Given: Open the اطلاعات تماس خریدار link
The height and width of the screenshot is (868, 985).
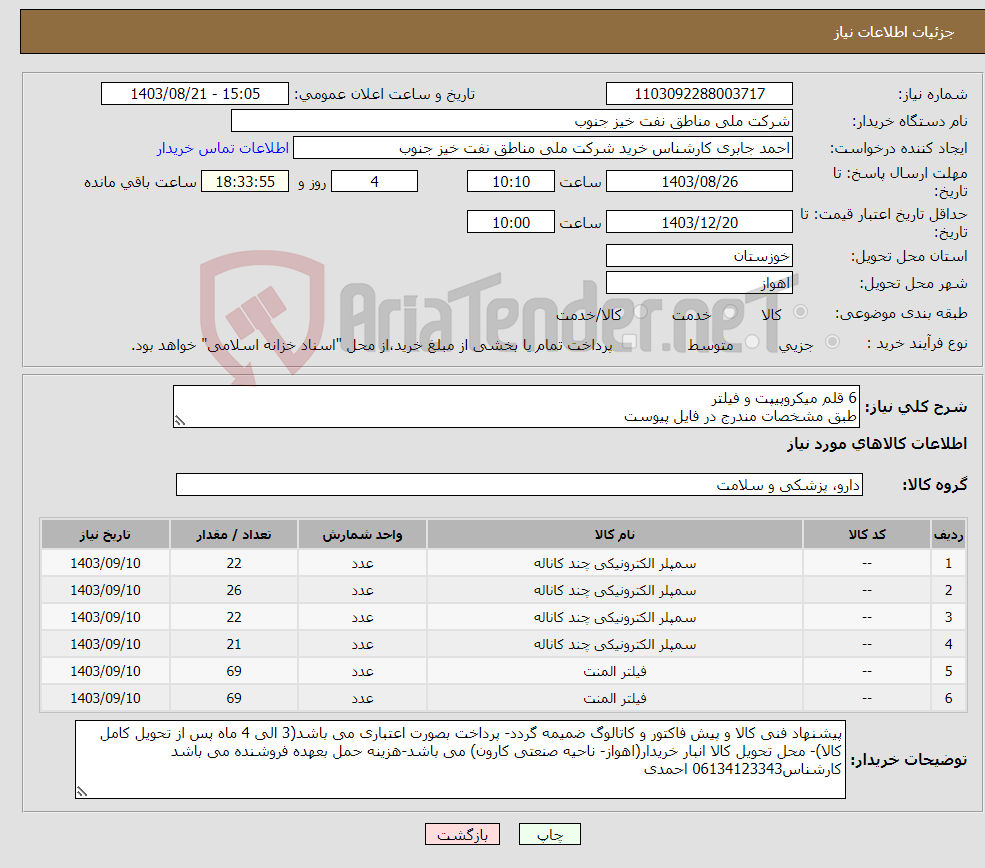Looking at the screenshot, I should click(x=223, y=148).
